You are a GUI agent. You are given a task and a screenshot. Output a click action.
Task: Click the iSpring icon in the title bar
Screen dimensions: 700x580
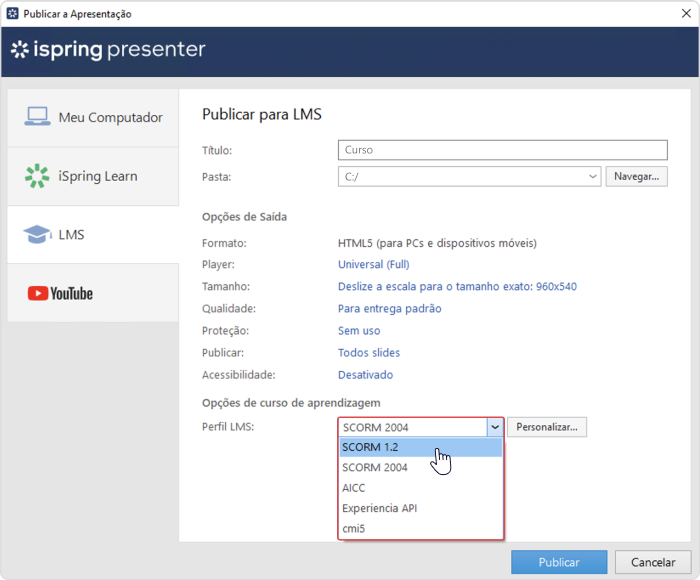[12, 14]
